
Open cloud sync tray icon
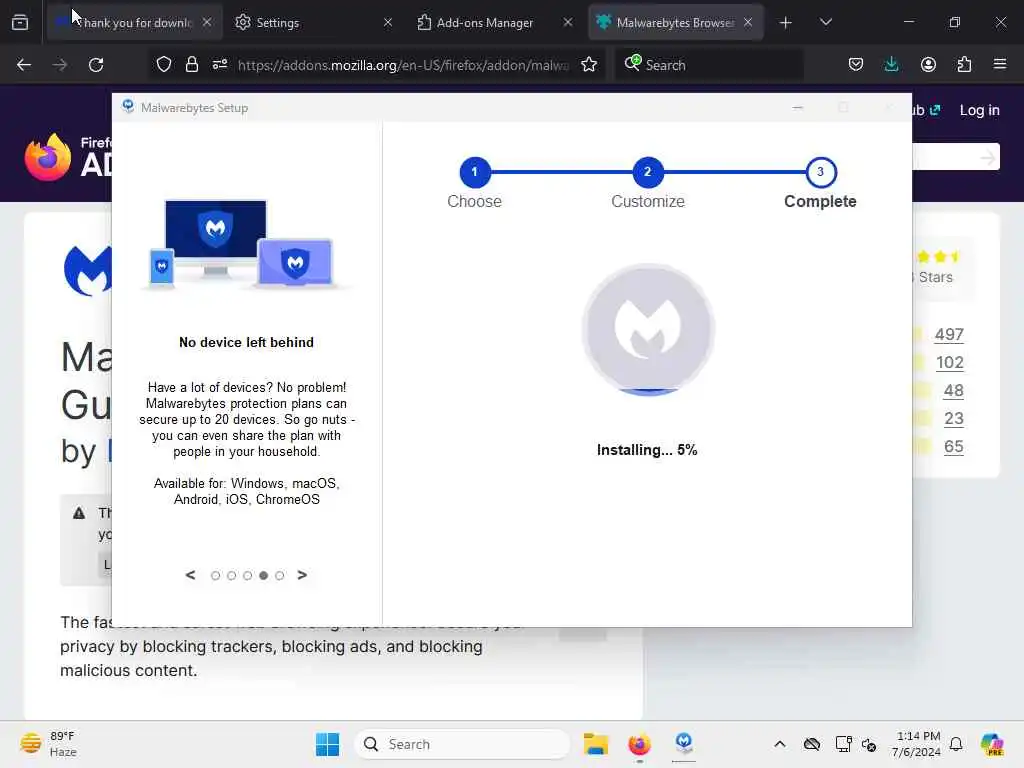812,744
